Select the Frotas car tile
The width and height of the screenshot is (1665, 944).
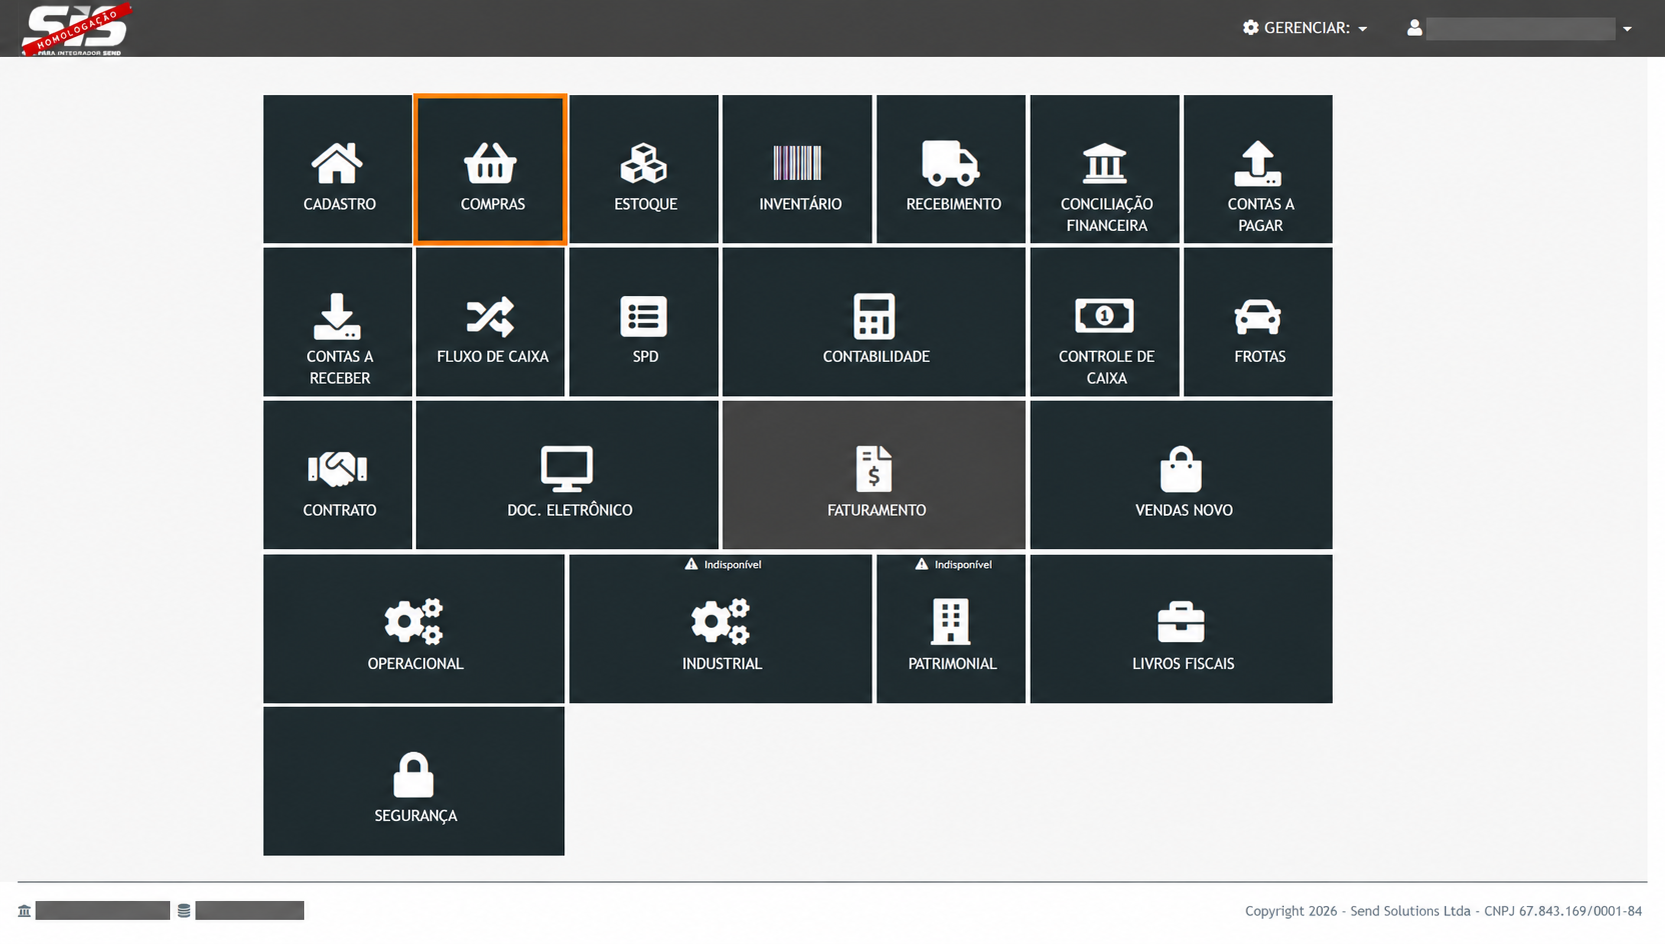pyautogui.click(x=1258, y=322)
